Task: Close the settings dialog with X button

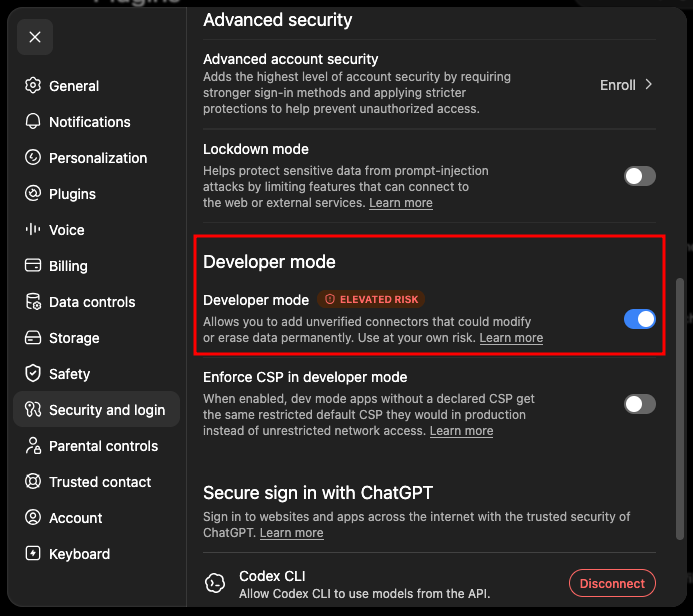Action: [35, 37]
